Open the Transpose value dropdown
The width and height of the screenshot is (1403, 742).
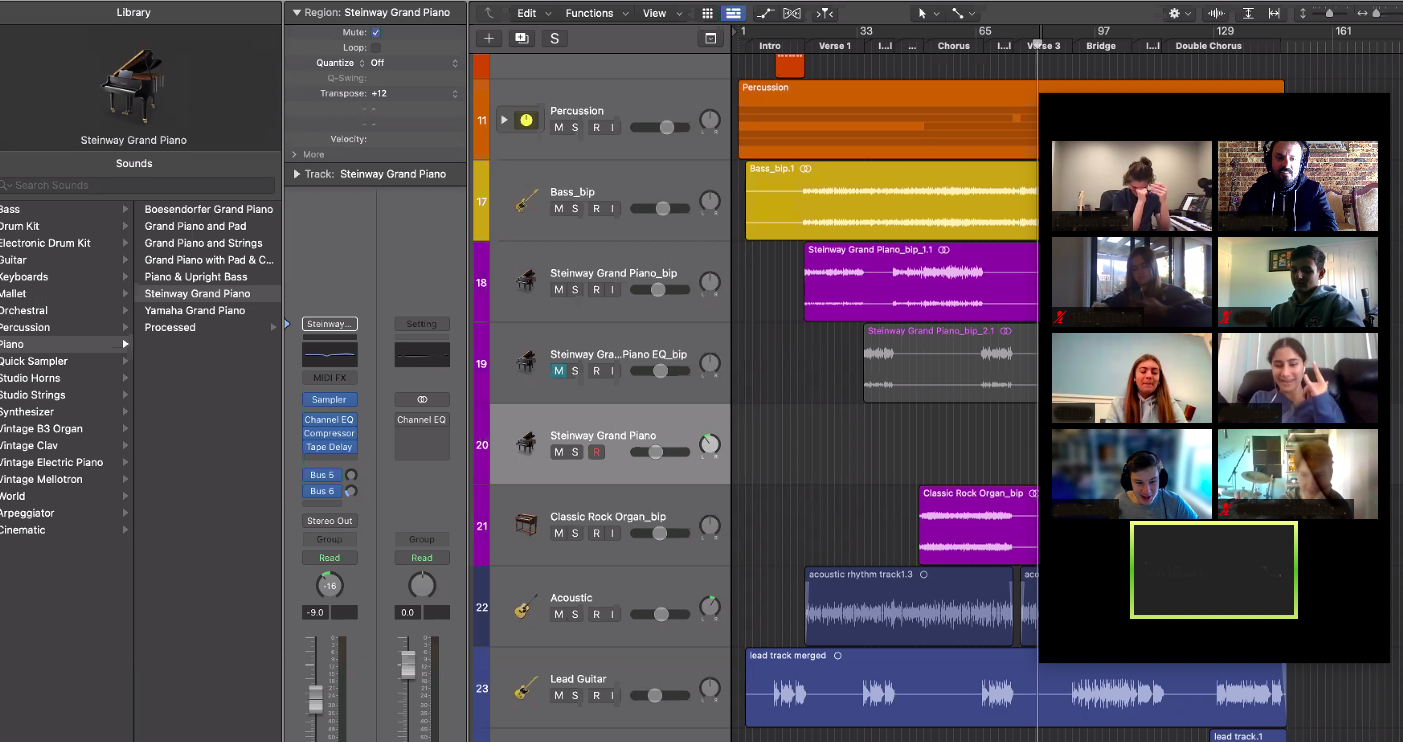(415, 93)
